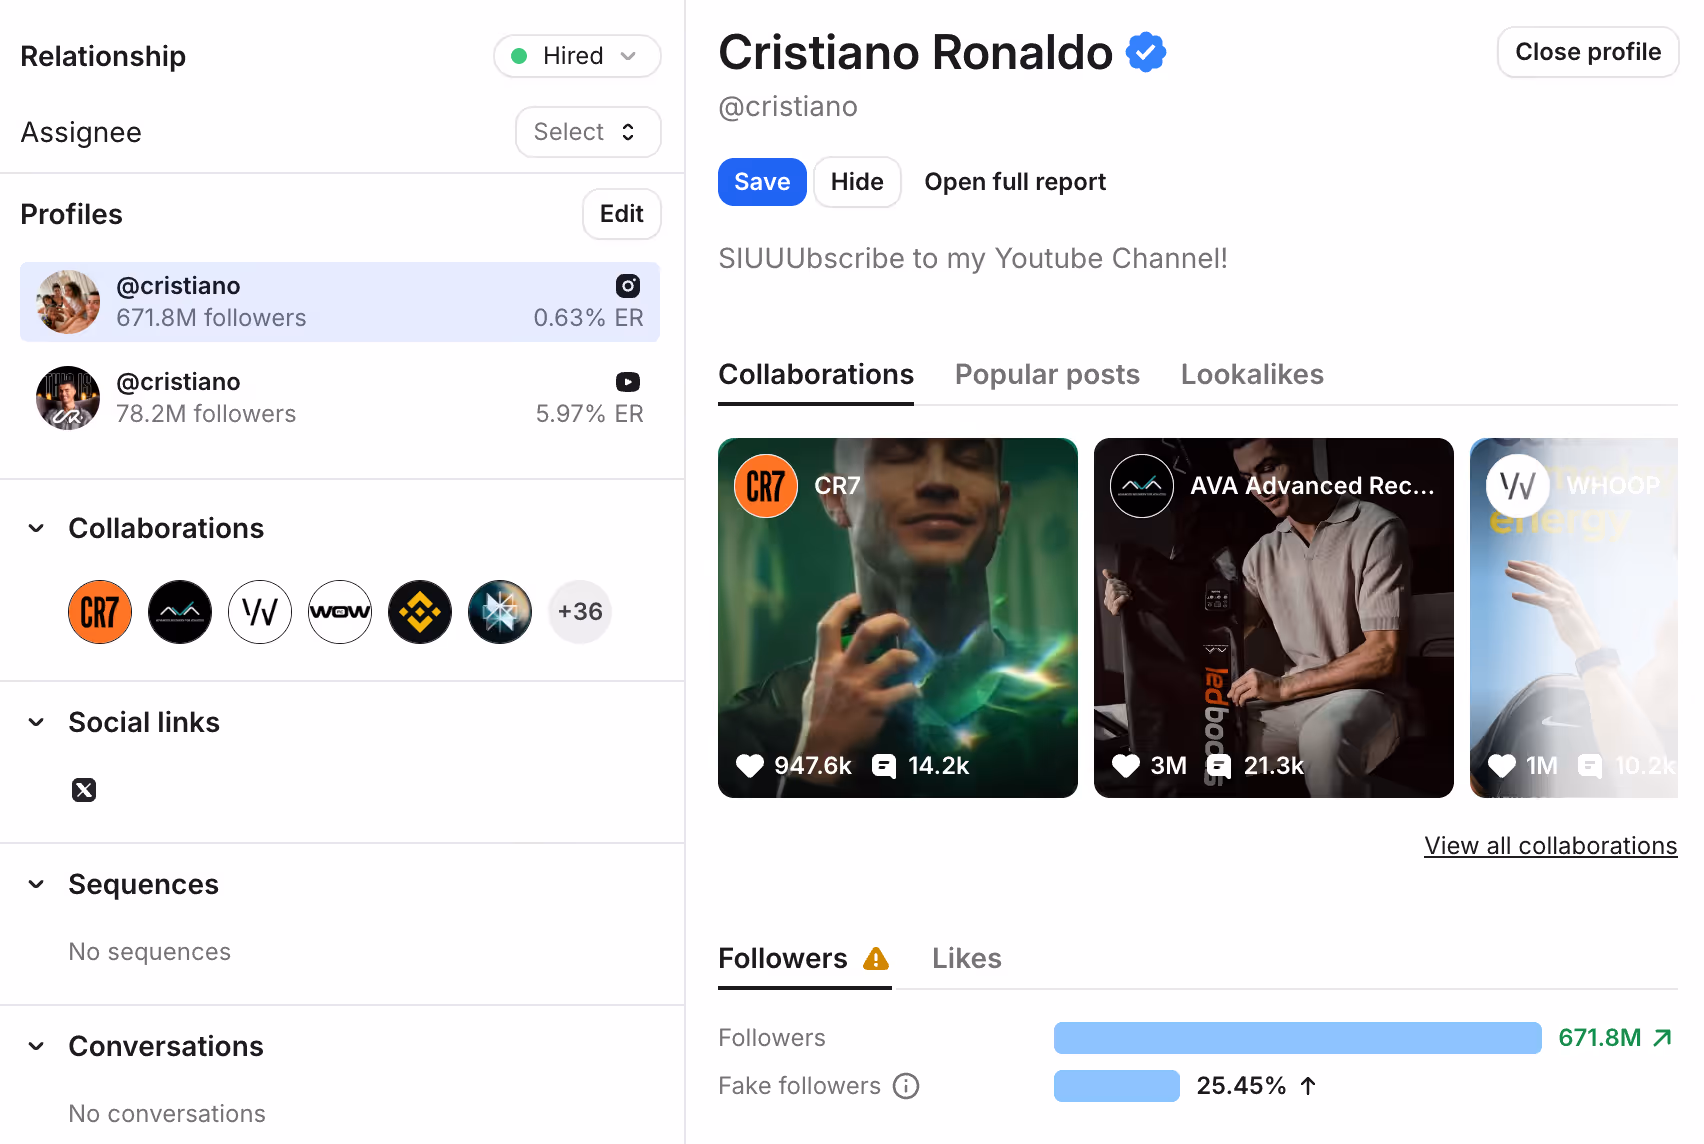
Task: Open the WHOOP collaboration icon
Action: point(259,611)
